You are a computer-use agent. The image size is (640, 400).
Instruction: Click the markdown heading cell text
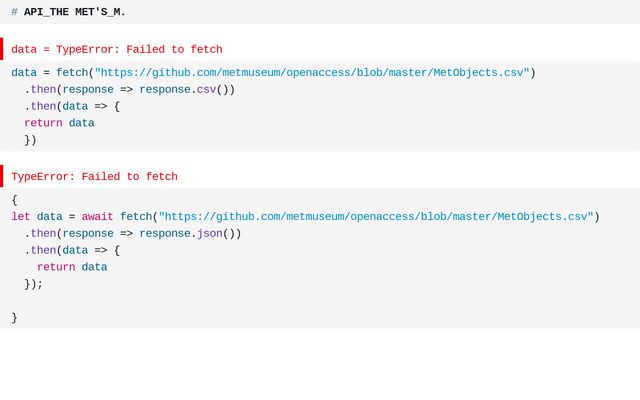tap(75, 12)
